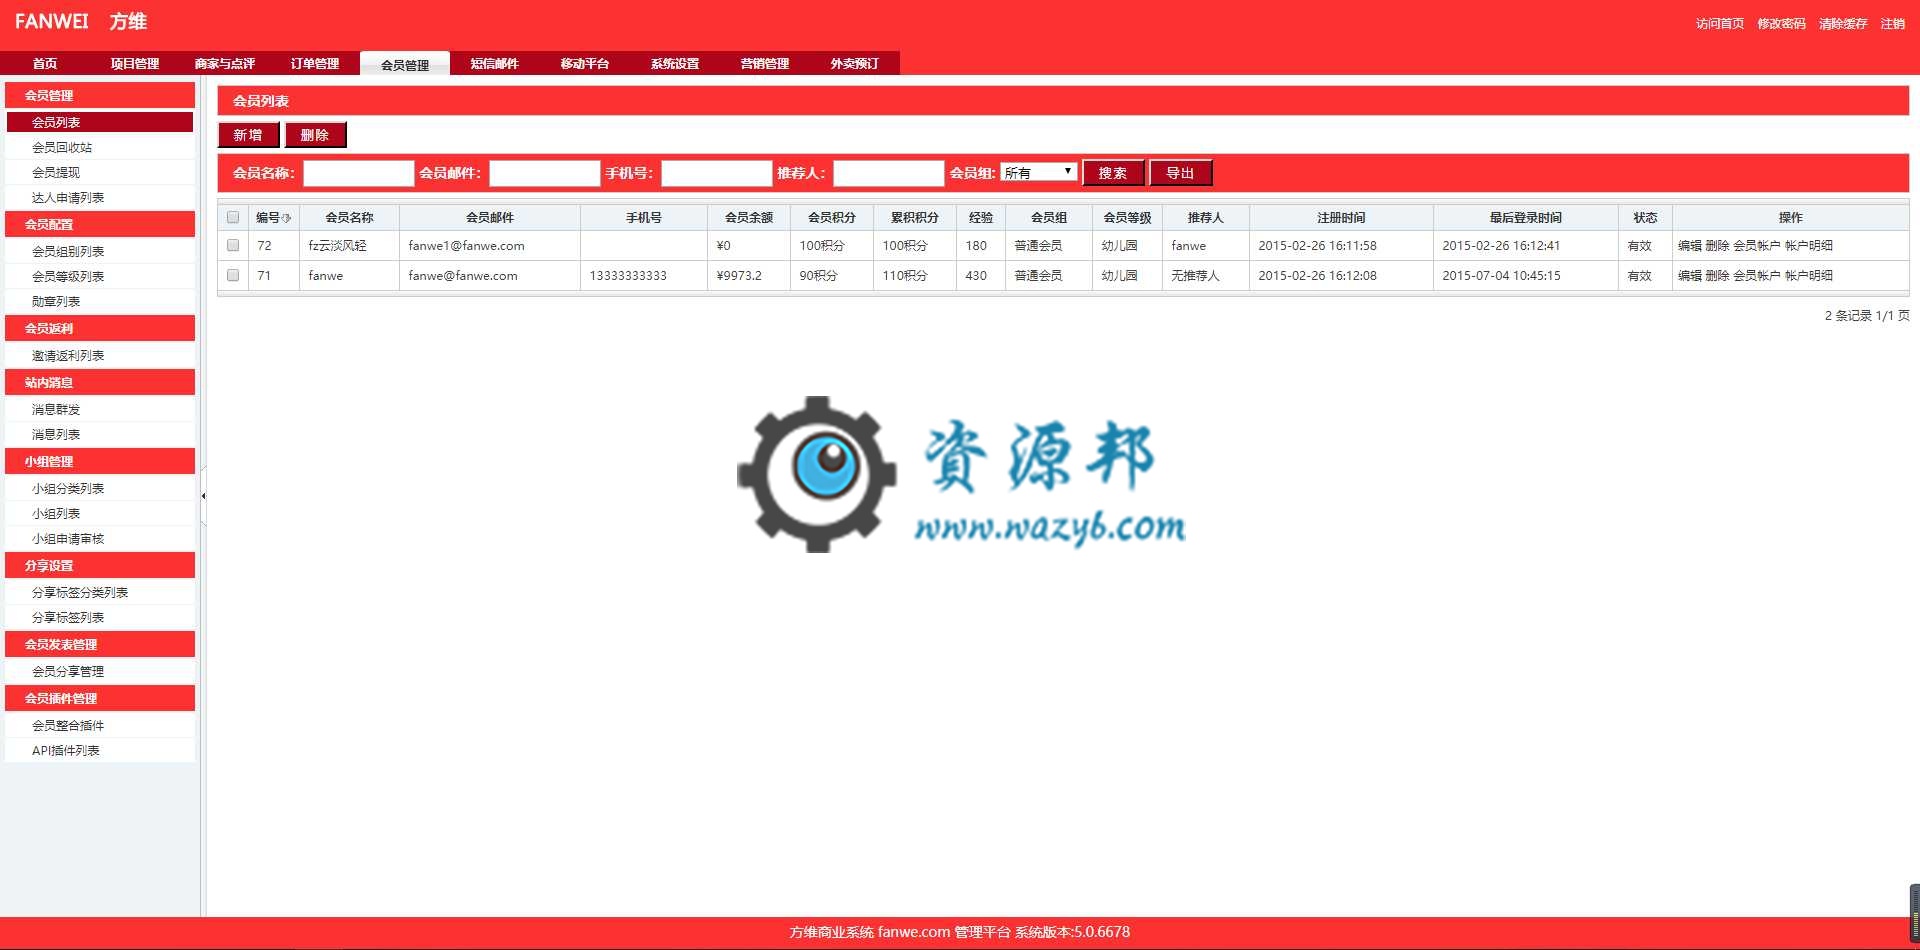Click the 分享设置 sidebar section header
Image resolution: width=1920 pixels, height=950 pixels.
pyautogui.click(x=100, y=565)
